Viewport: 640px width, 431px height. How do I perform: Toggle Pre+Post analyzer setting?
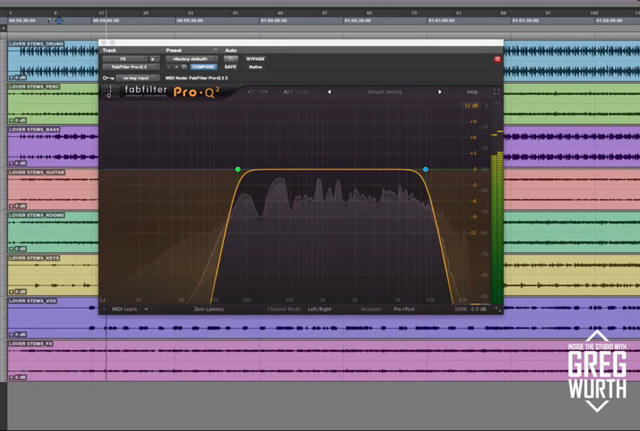[x=404, y=309]
